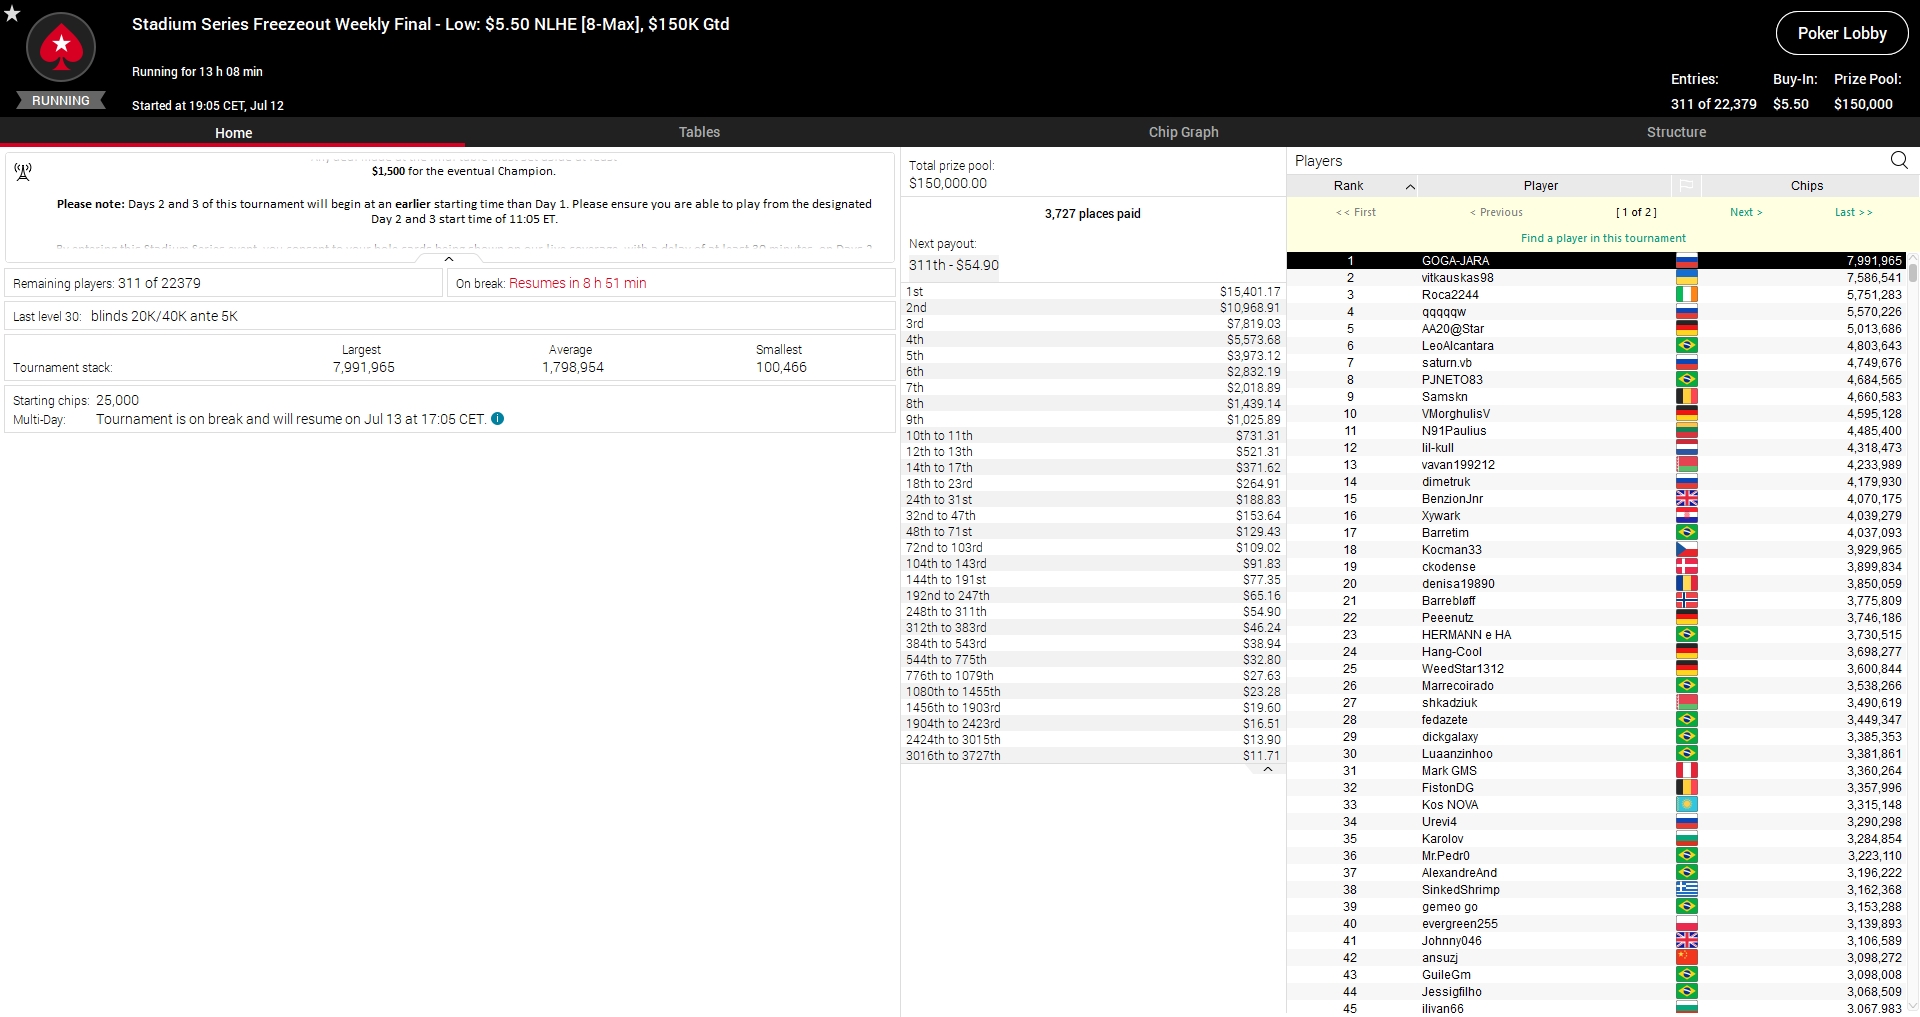Click Barrebløff's Norway flag

point(1687,601)
